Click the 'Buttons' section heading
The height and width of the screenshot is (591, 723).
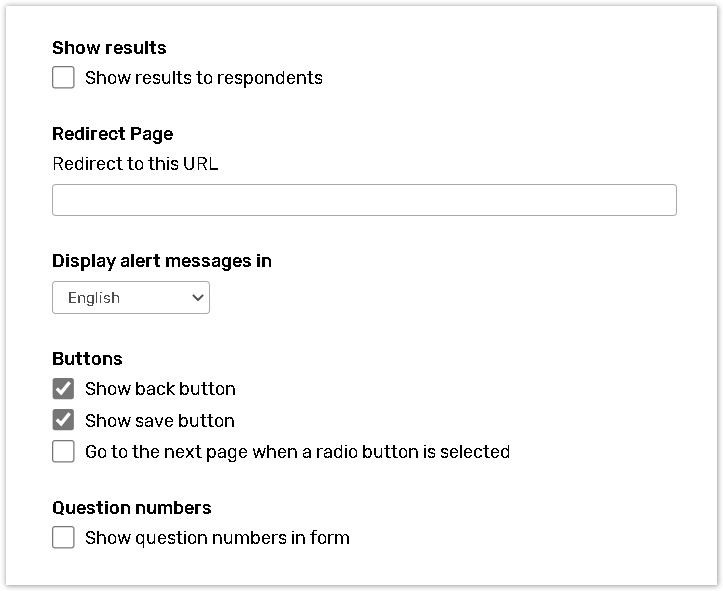[87, 359]
